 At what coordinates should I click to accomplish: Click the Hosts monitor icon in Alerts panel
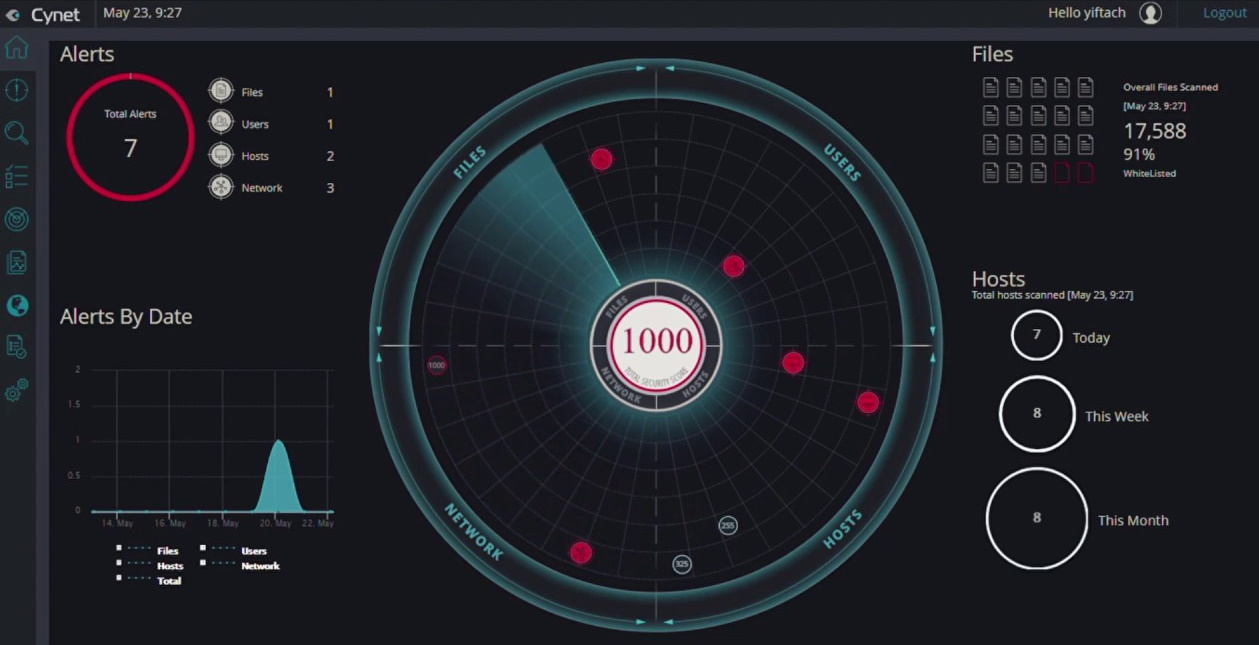[x=220, y=155]
